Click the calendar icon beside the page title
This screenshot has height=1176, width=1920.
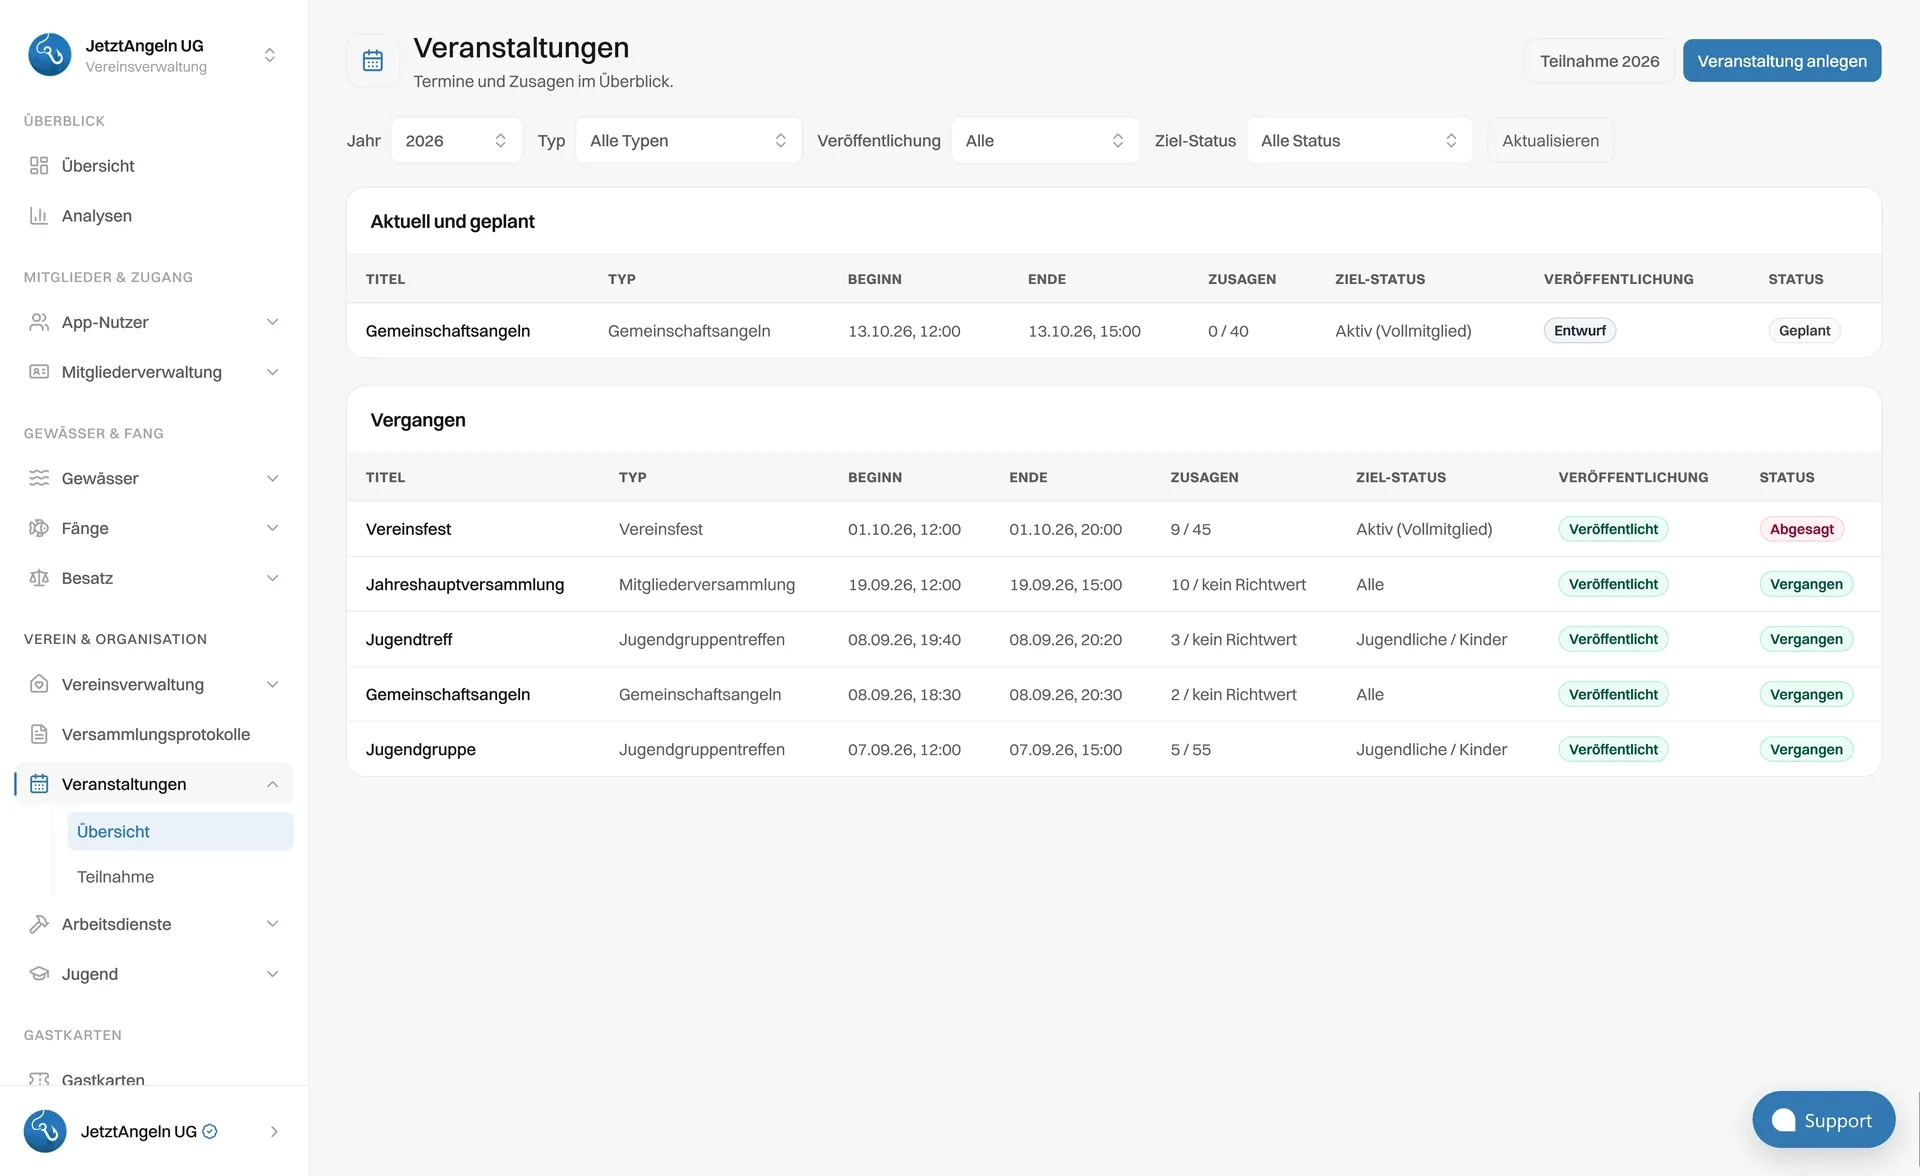(373, 61)
